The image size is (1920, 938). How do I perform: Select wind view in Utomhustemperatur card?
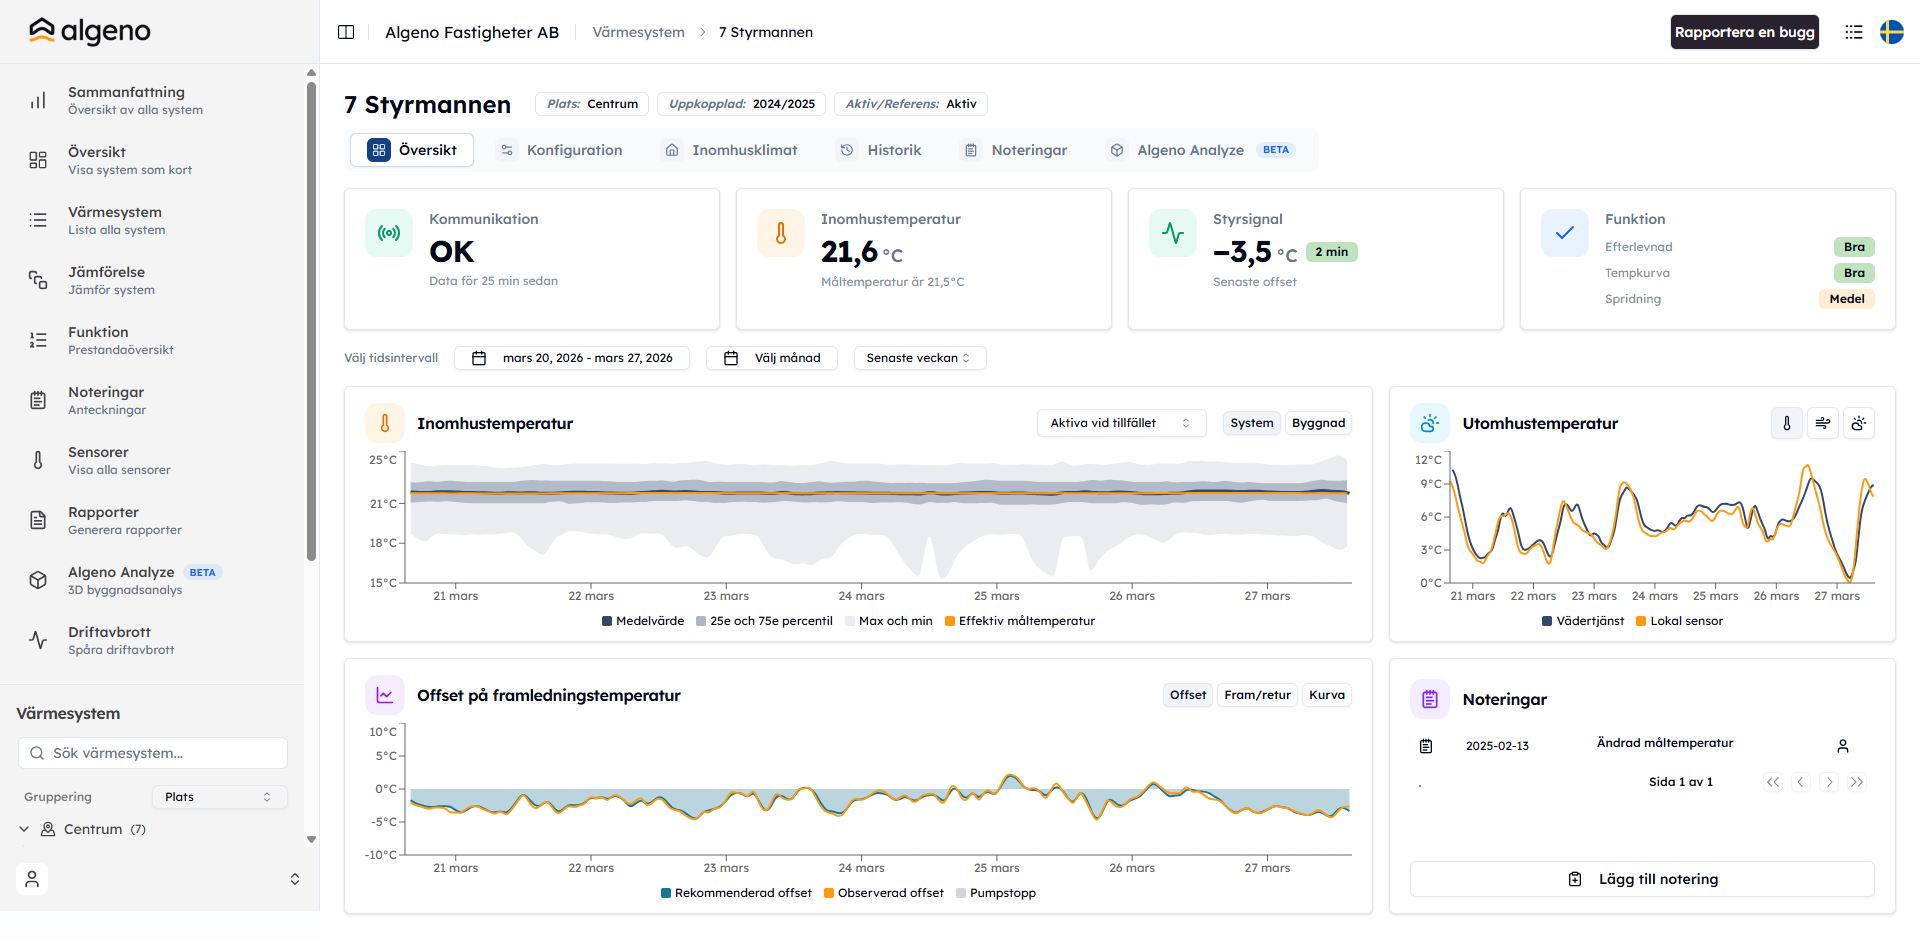1823,423
